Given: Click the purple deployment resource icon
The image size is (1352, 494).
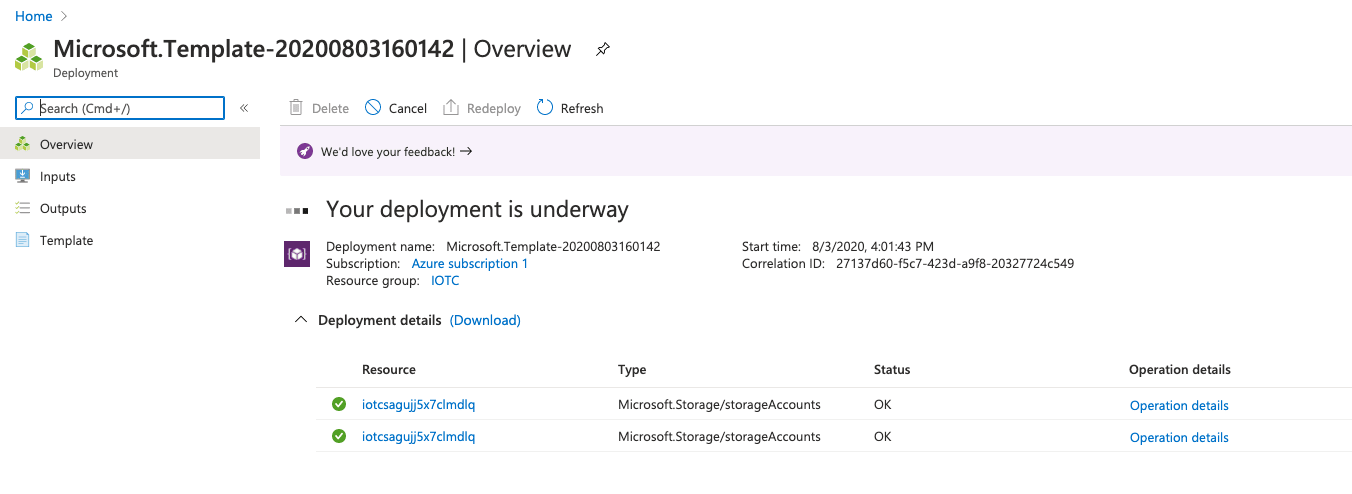Looking at the screenshot, I should click(297, 254).
